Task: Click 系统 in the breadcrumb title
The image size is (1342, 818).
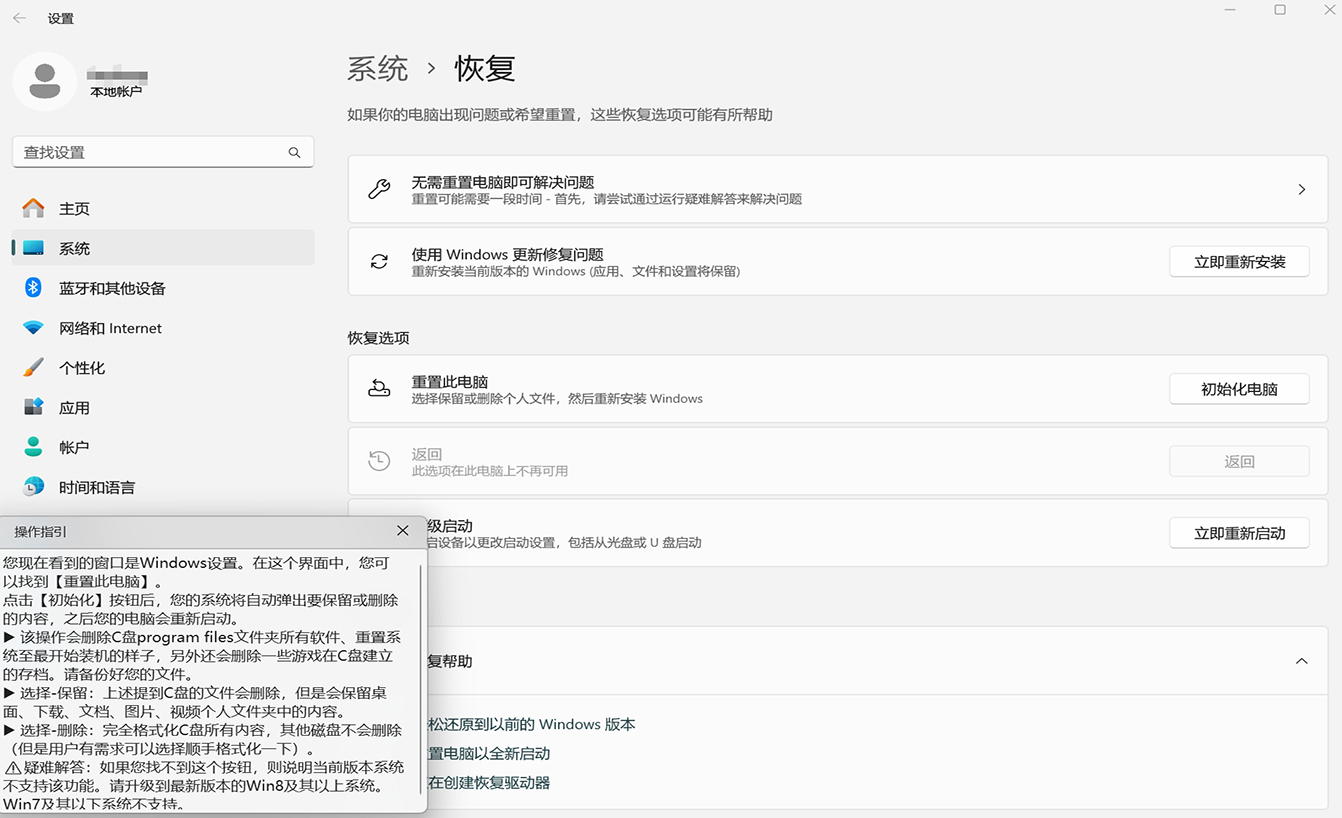Action: click(x=378, y=69)
